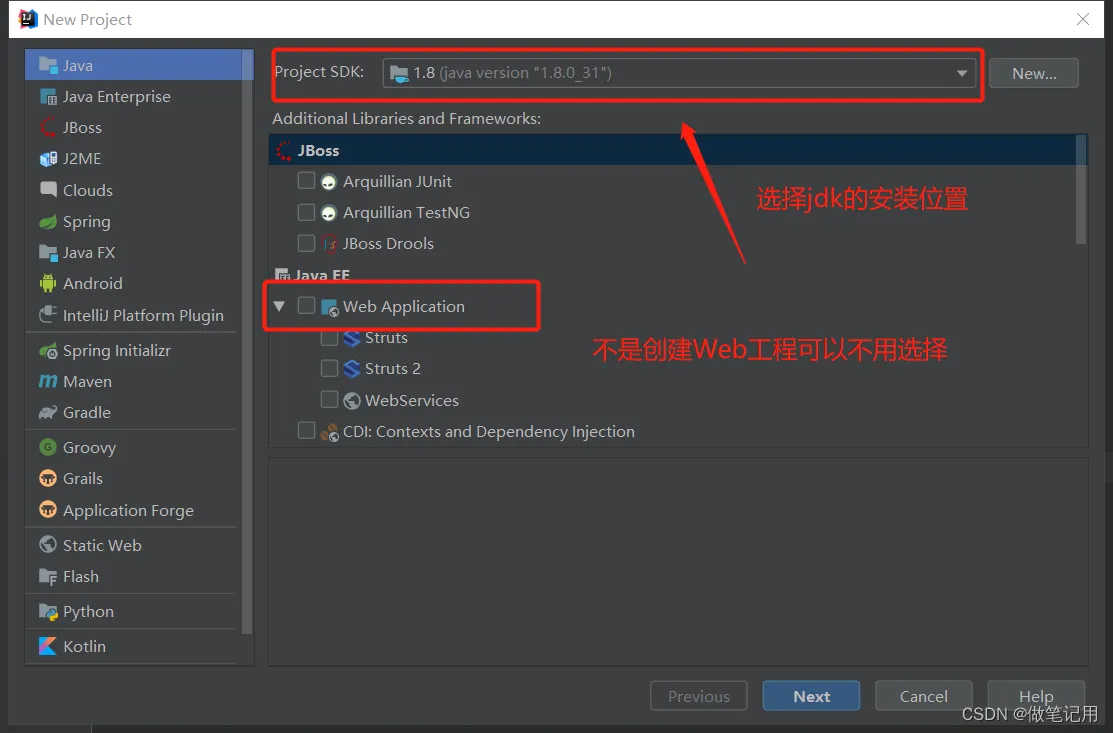
Task: Pick the Kotlin icon
Action: click(x=48, y=646)
